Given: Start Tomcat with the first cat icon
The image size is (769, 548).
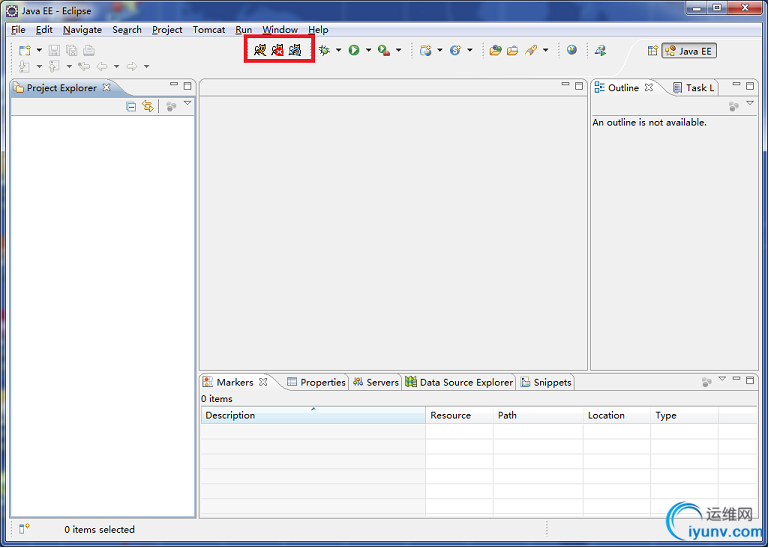Looking at the screenshot, I should click(260, 50).
